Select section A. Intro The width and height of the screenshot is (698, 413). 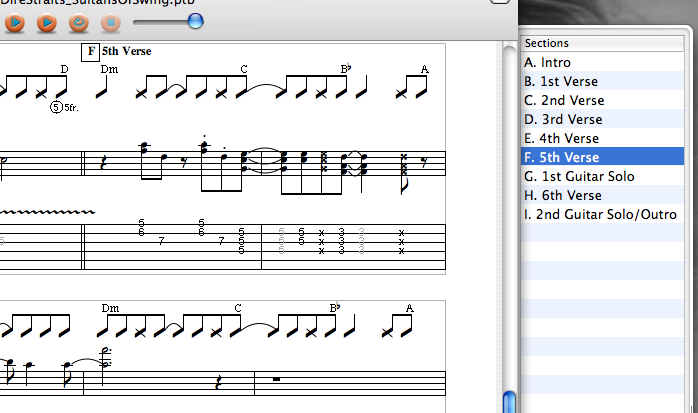602,62
